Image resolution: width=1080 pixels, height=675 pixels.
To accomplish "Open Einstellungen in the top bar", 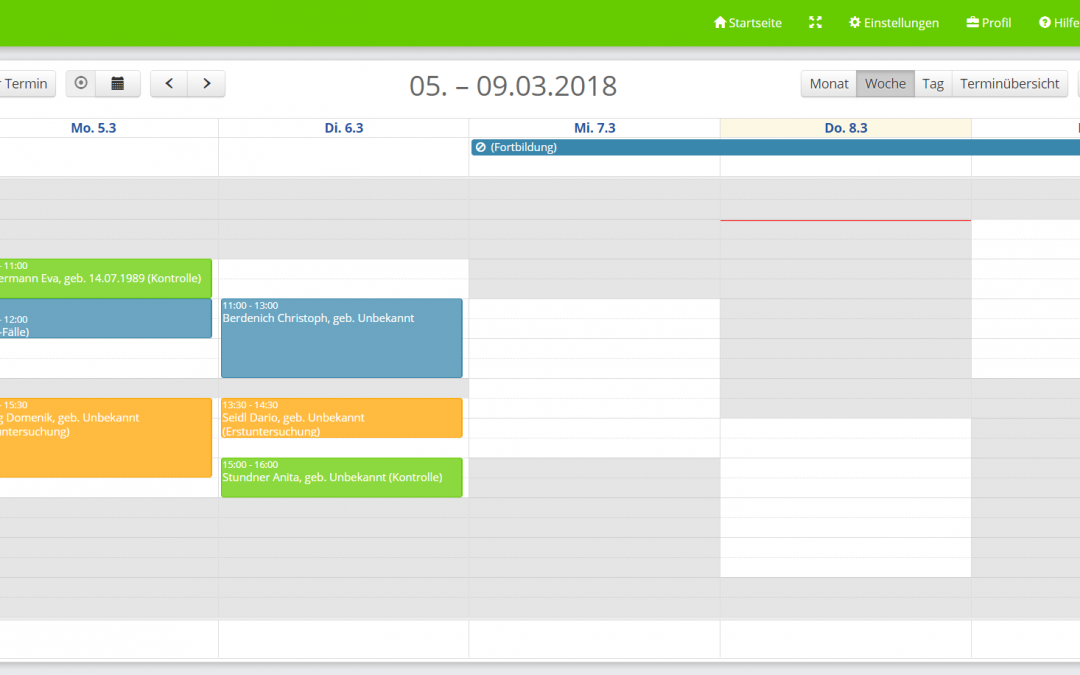I will point(894,23).
